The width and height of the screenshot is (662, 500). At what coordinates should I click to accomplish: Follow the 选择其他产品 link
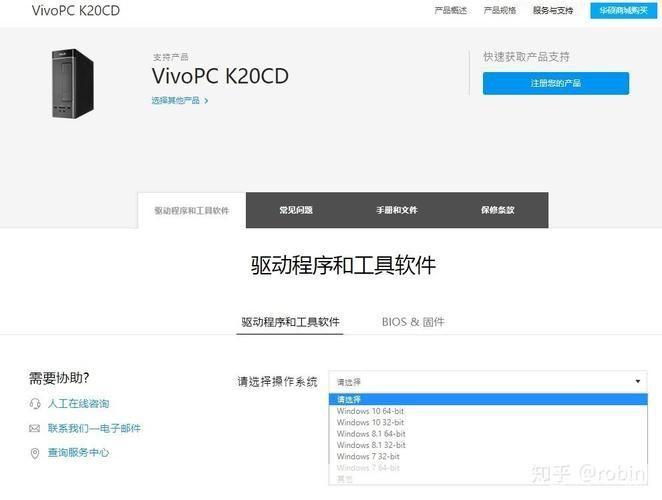coord(176,101)
